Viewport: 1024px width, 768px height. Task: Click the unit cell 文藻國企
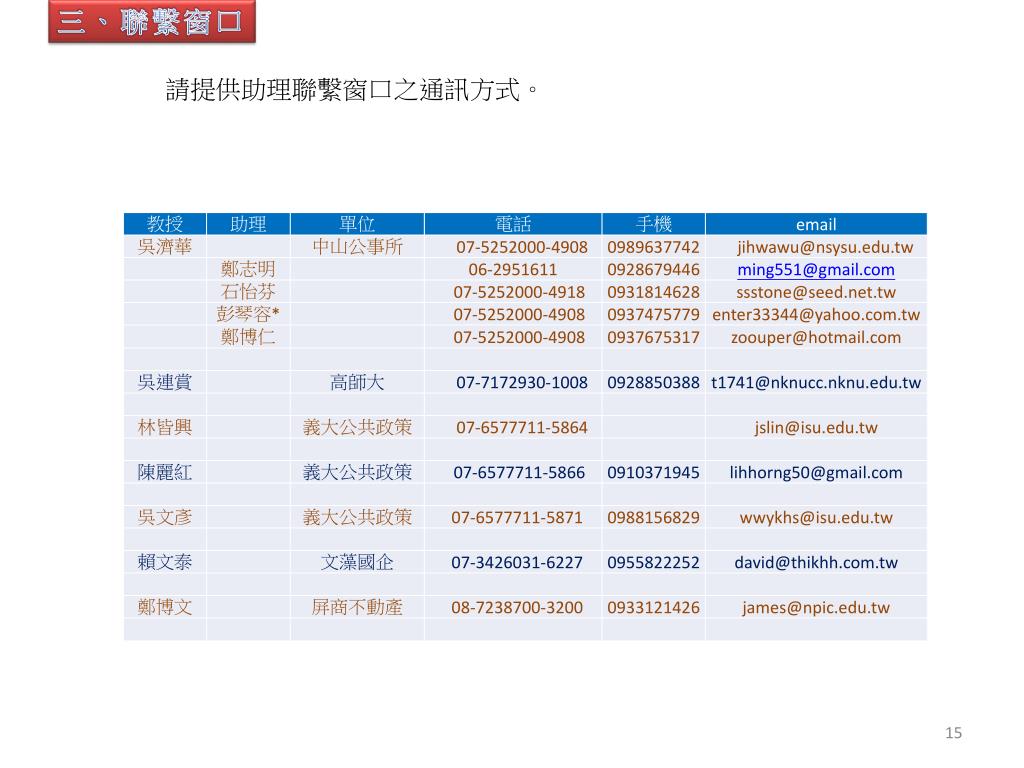tap(357, 562)
